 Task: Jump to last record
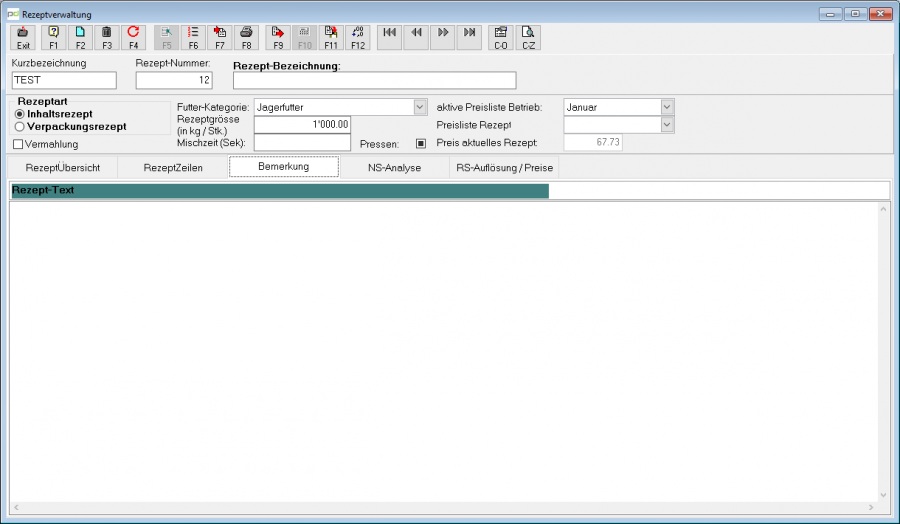[x=470, y=38]
